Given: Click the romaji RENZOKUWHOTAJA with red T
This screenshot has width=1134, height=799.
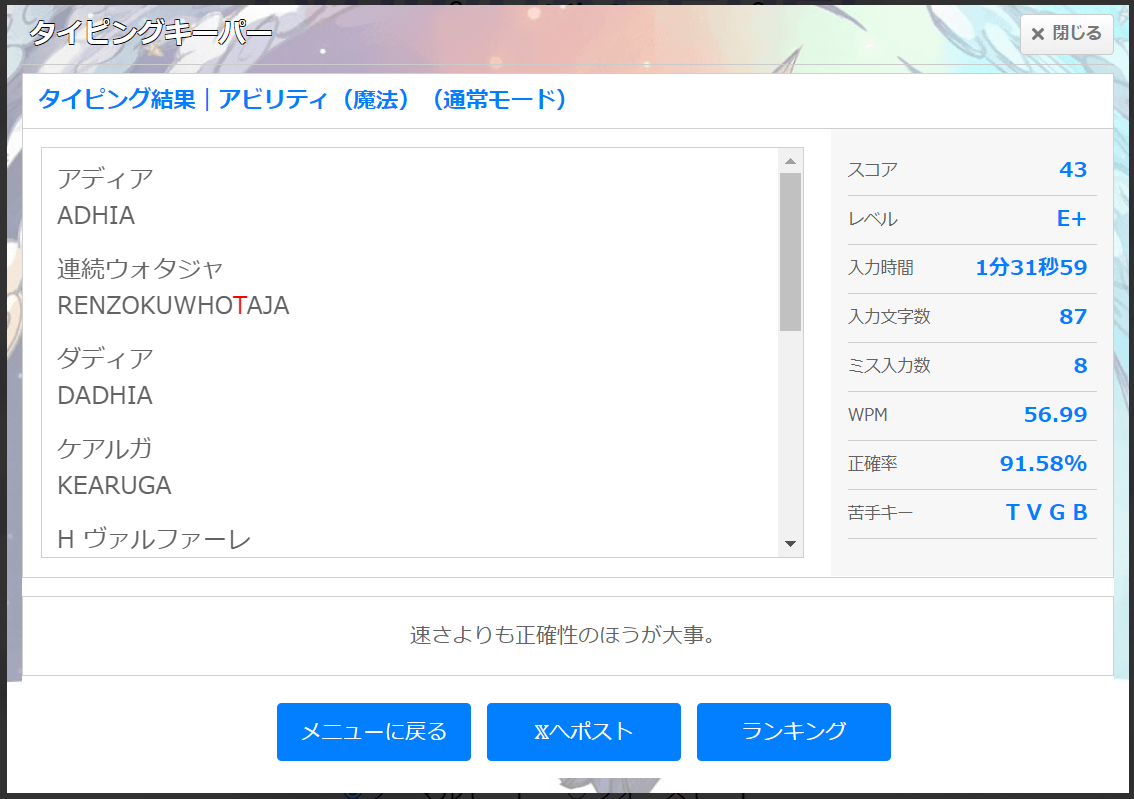Looking at the screenshot, I should [173, 306].
